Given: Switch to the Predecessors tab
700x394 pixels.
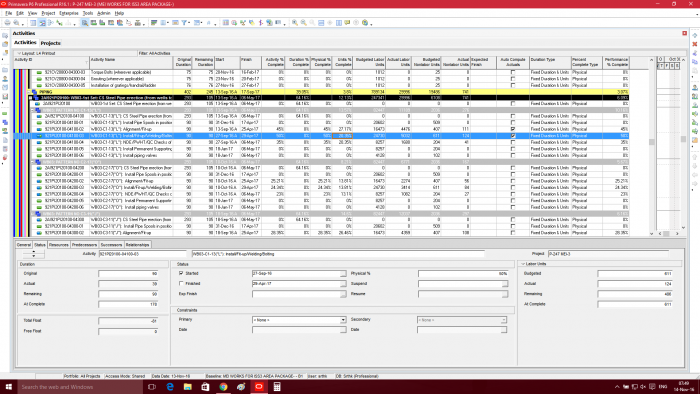Looking at the screenshot, I should click(x=84, y=245).
